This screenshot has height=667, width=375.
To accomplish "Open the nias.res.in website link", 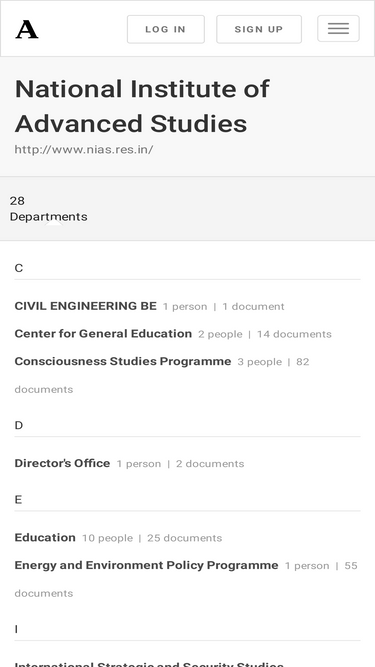I will click(84, 149).
